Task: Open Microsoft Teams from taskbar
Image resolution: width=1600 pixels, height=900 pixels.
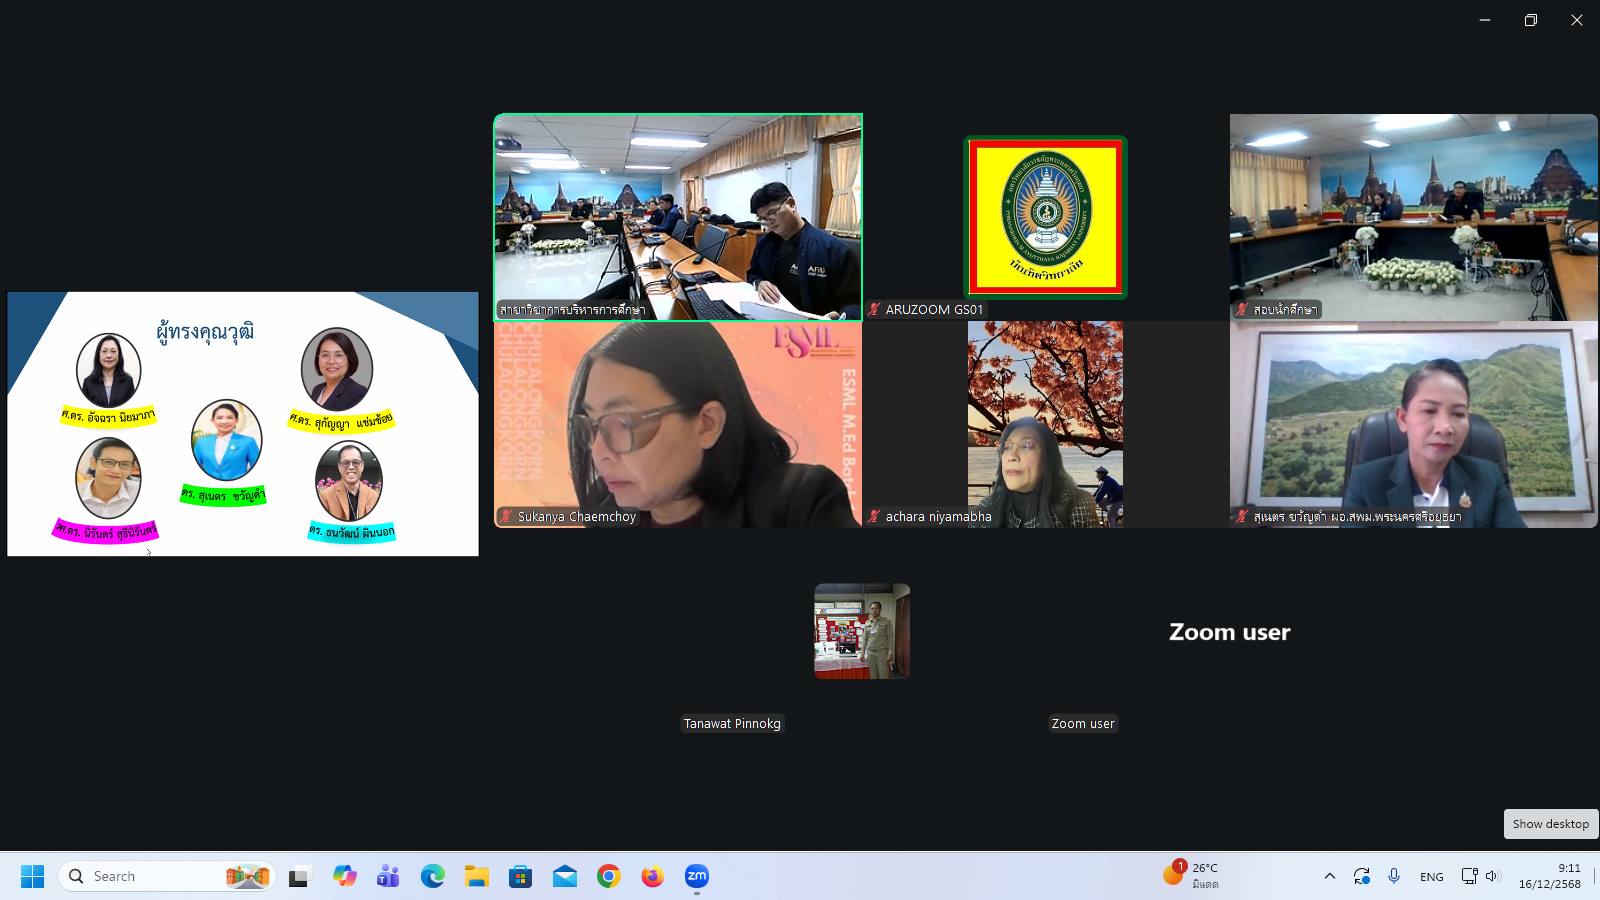Action: pos(388,876)
